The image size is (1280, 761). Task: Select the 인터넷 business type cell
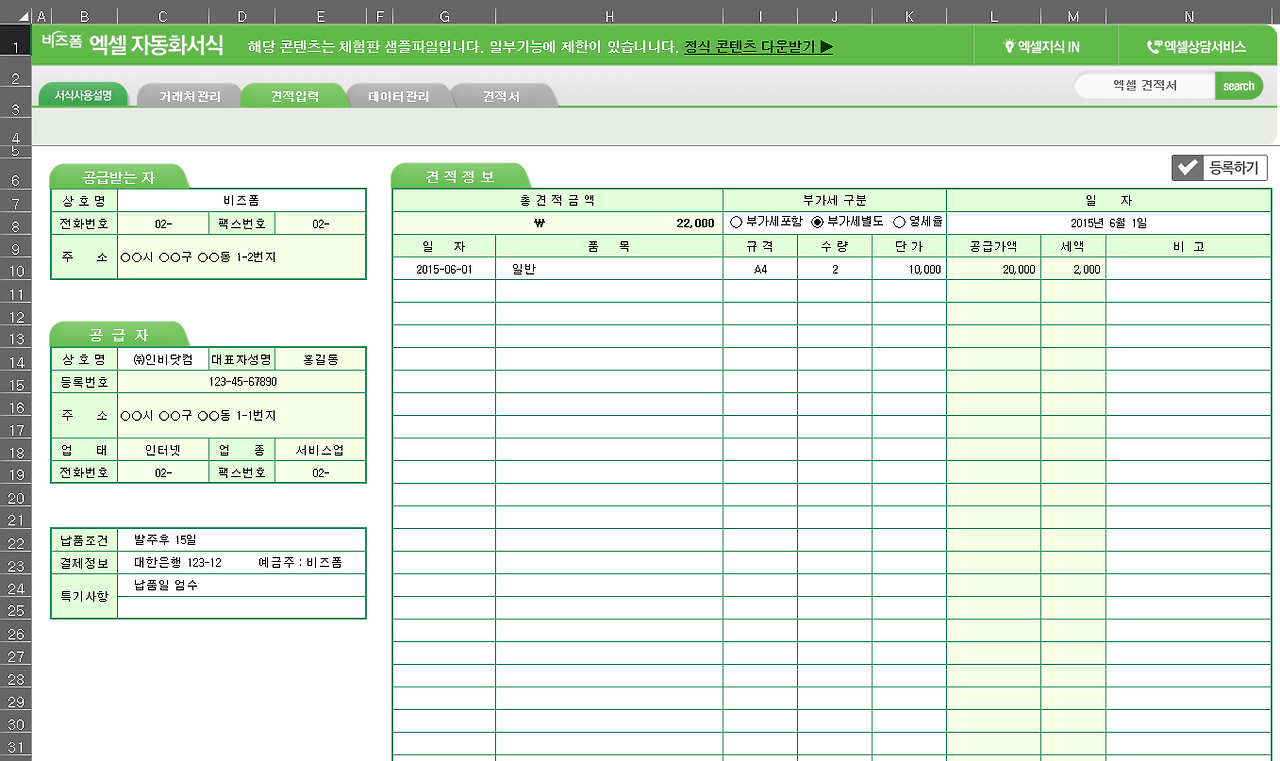click(163, 450)
